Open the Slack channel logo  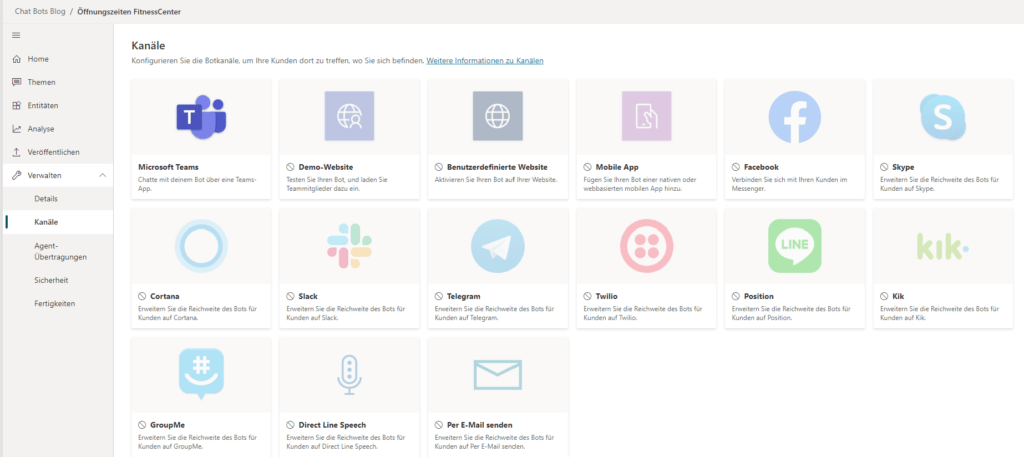point(349,245)
